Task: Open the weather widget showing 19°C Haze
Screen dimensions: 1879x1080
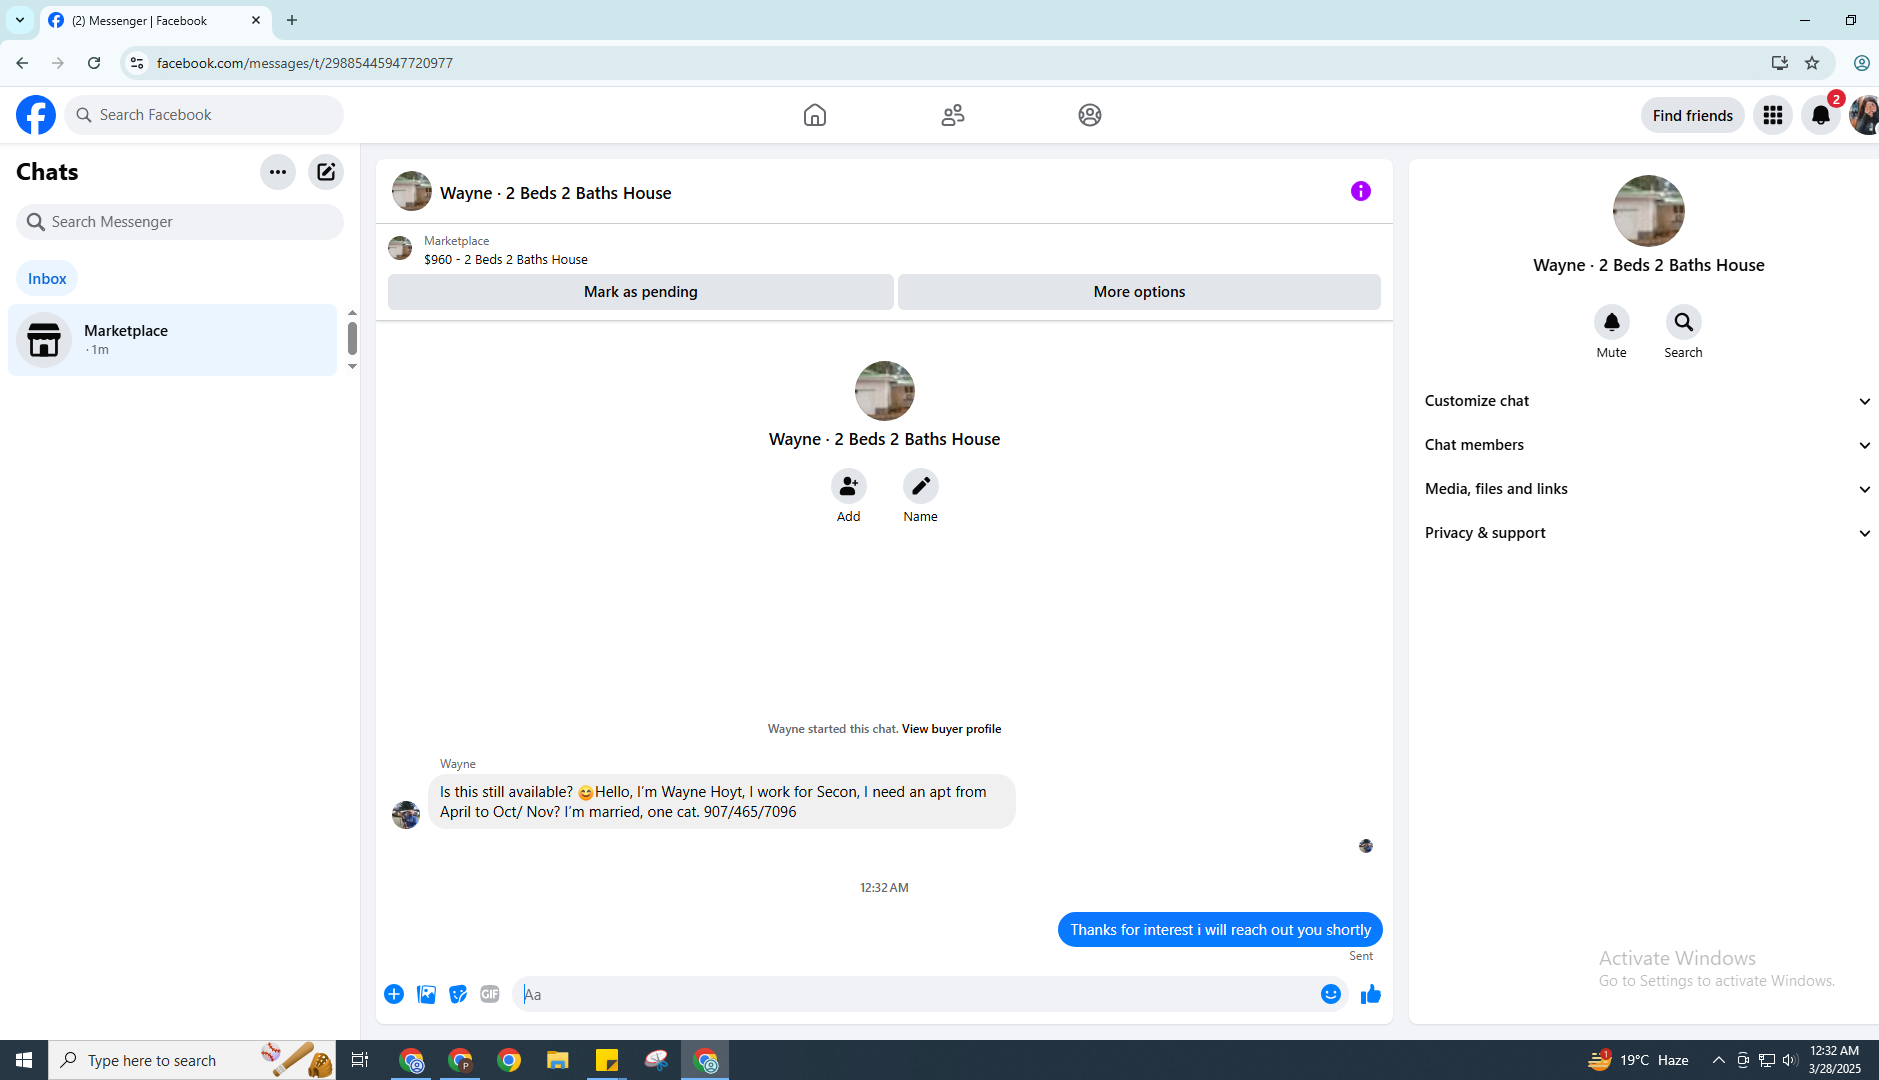Action: pyautogui.click(x=1638, y=1060)
